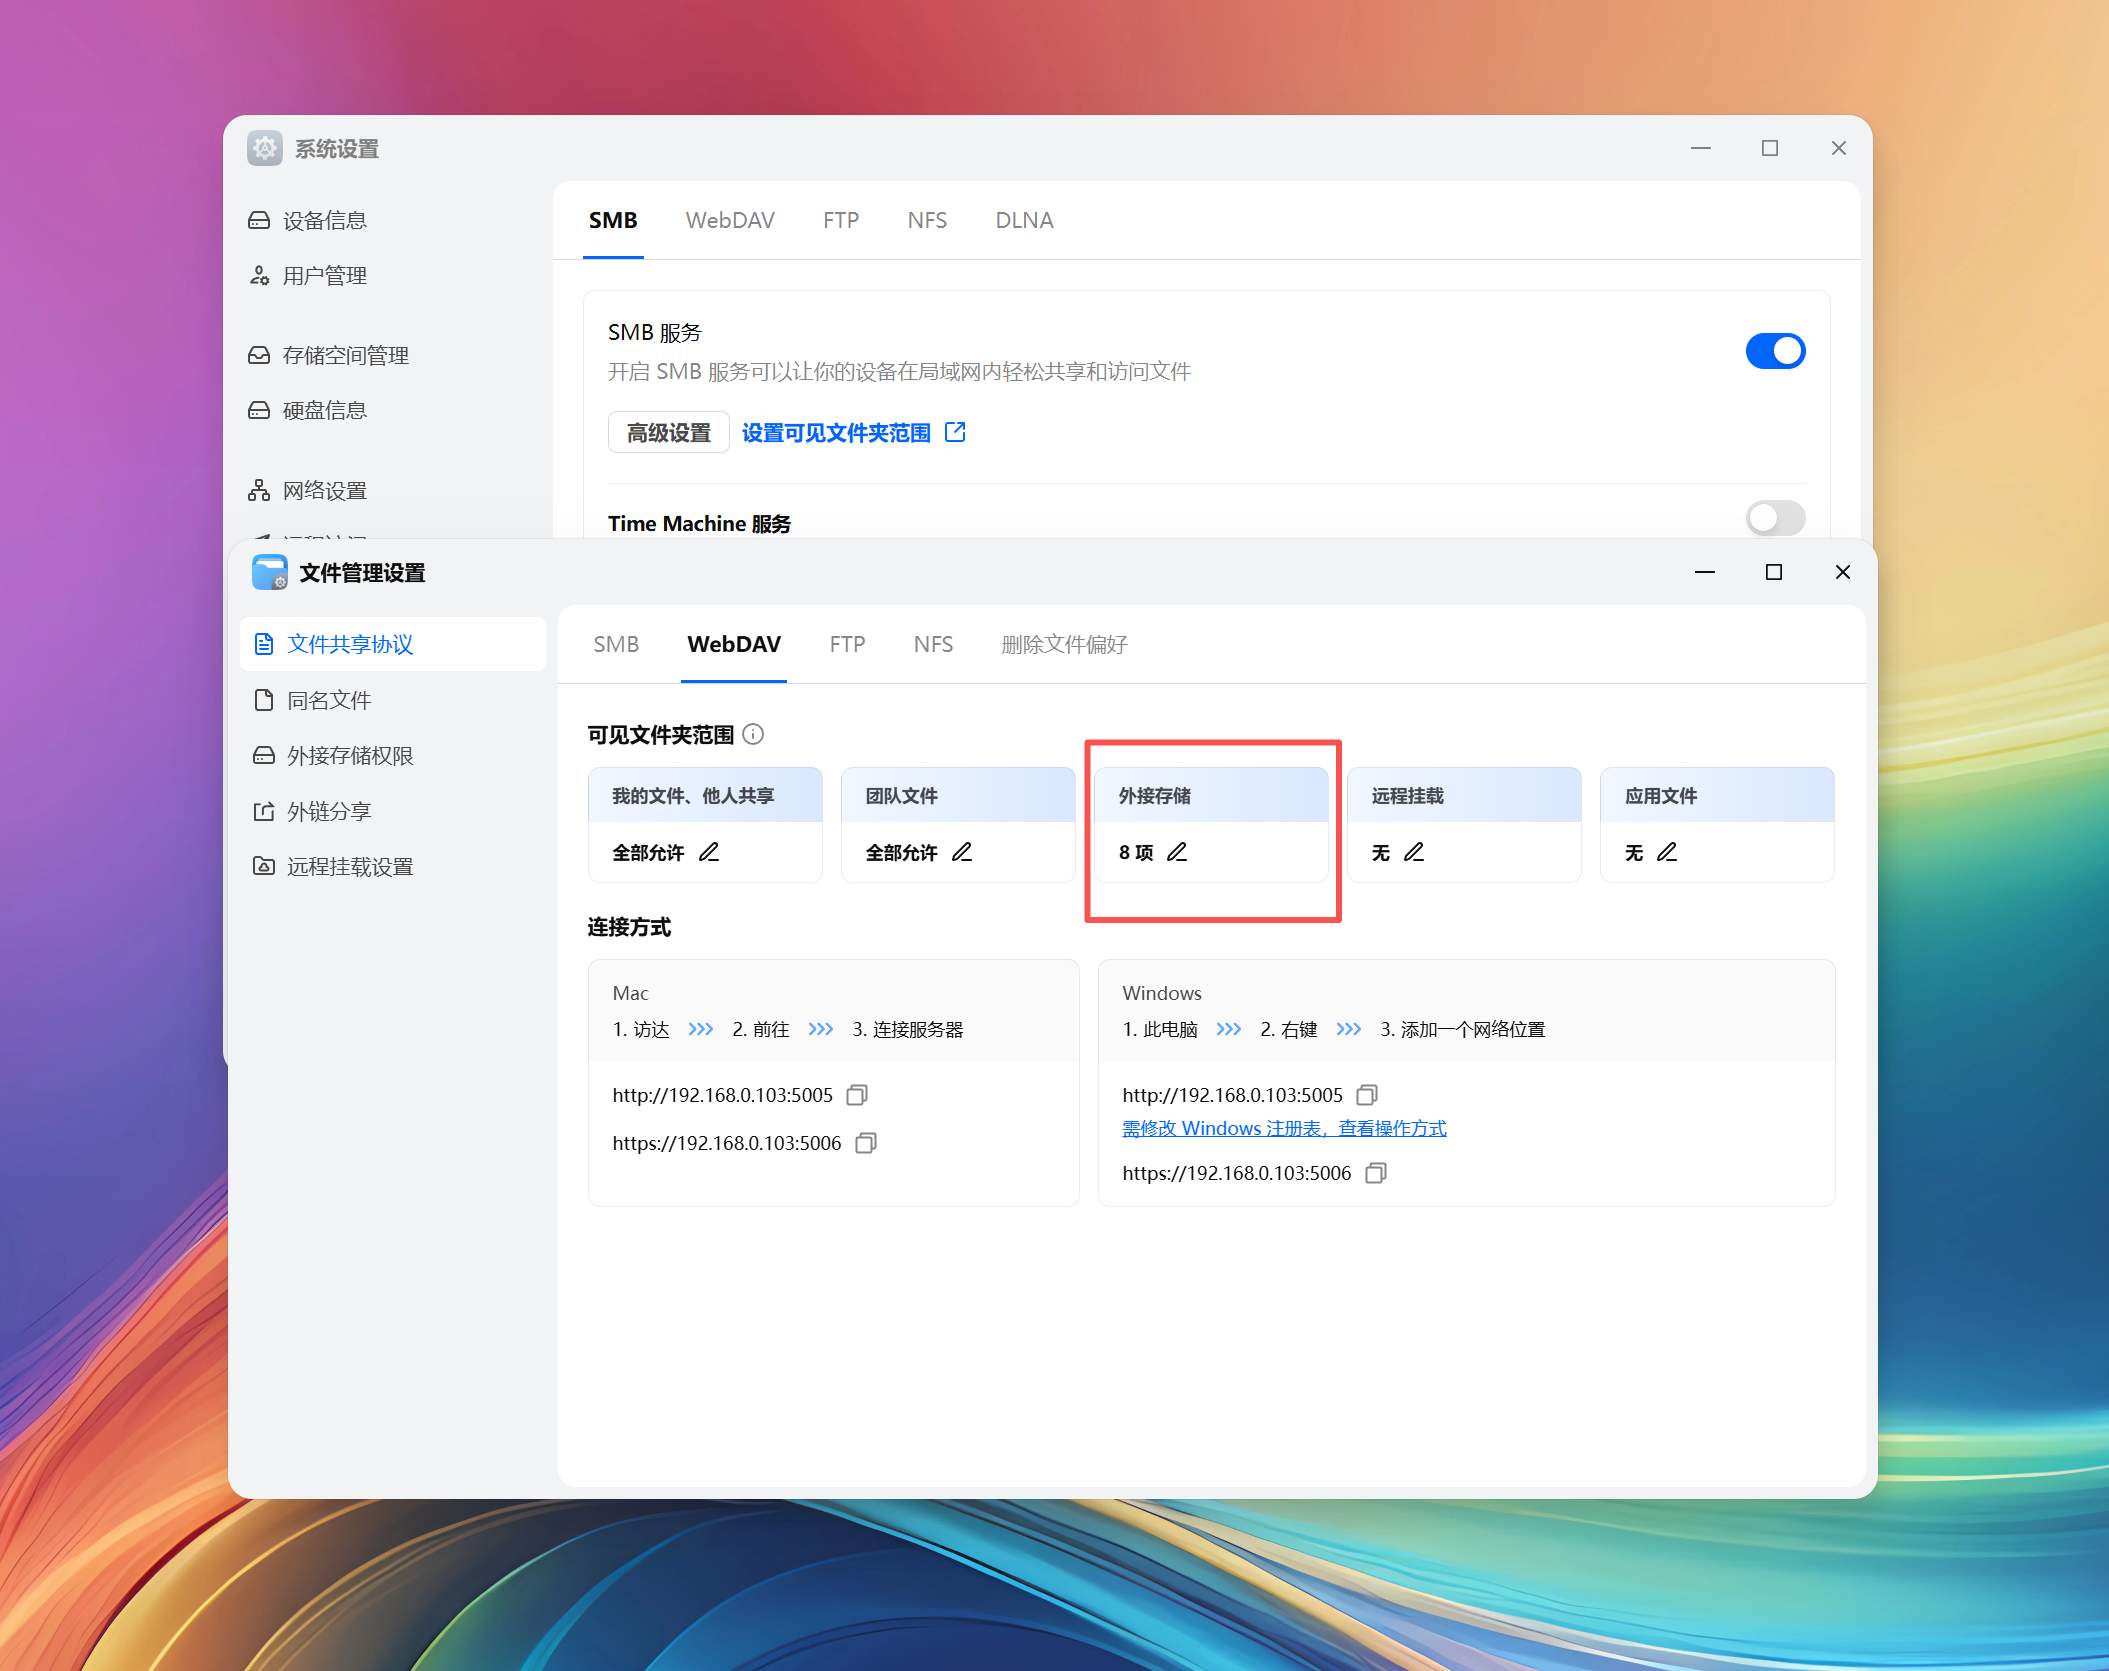The image size is (2109, 1671).
Task: Open 删除文件偏好 tab
Action: 1064,645
